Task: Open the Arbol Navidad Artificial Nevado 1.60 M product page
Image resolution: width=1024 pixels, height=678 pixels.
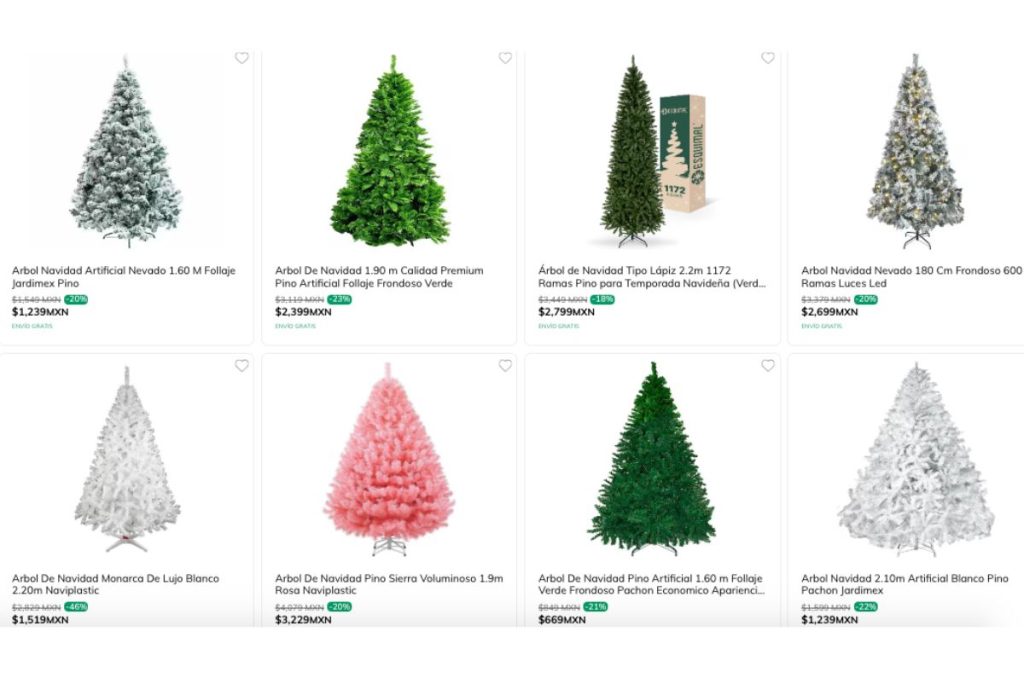Action: pyautogui.click(x=120, y=277)
